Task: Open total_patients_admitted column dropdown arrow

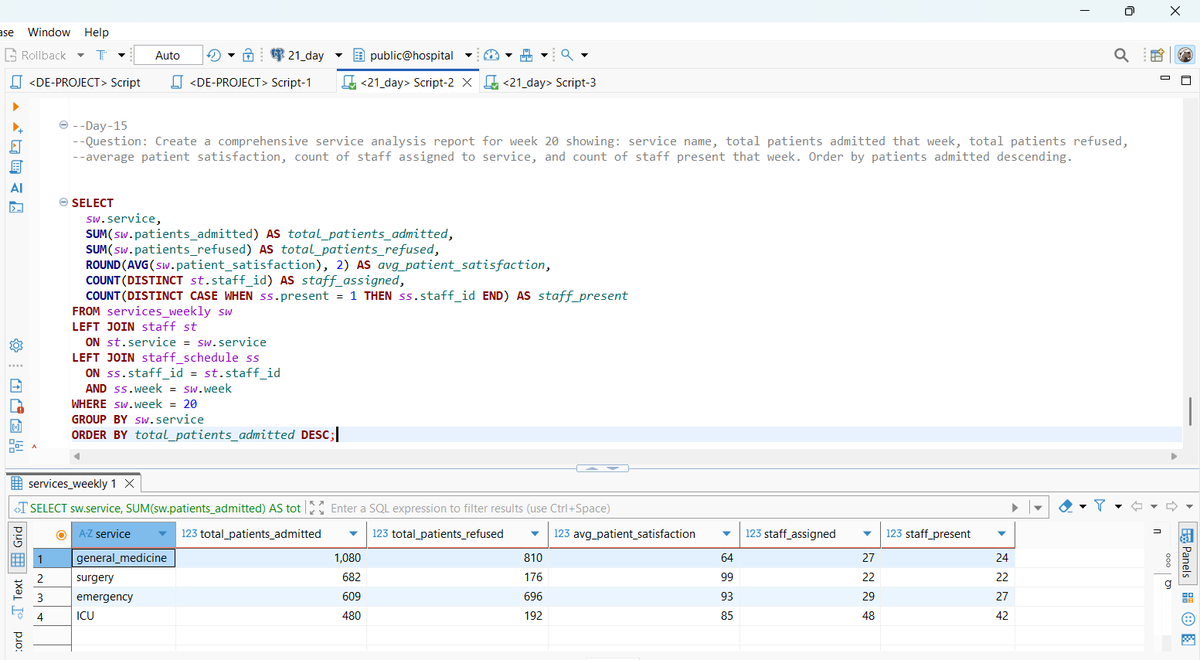Action: pos(354,534)
